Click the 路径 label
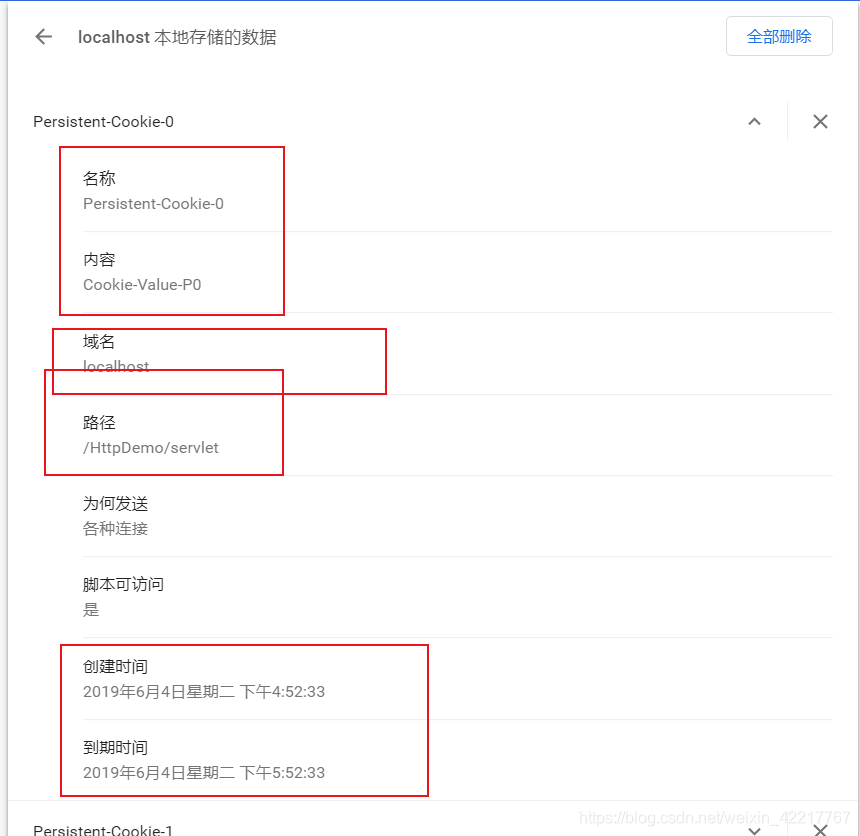The height and width of the screenshot is (836, 860). tap(99, 422)
